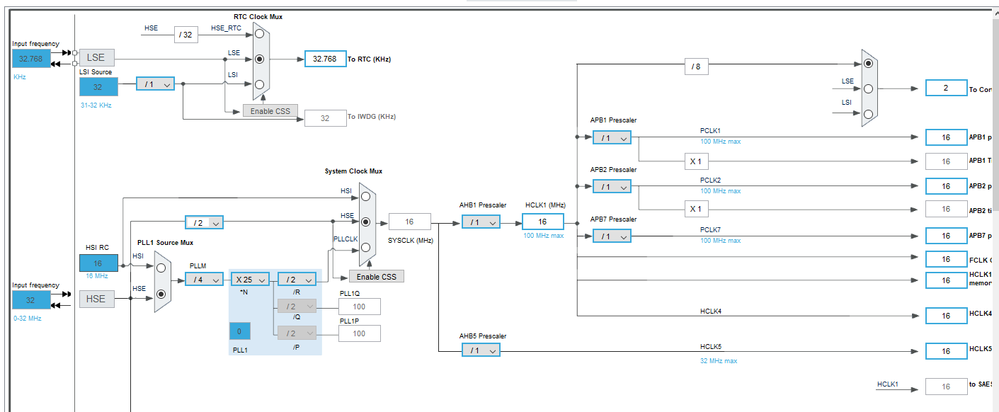Select HSI in System Clock Mux

366,197
